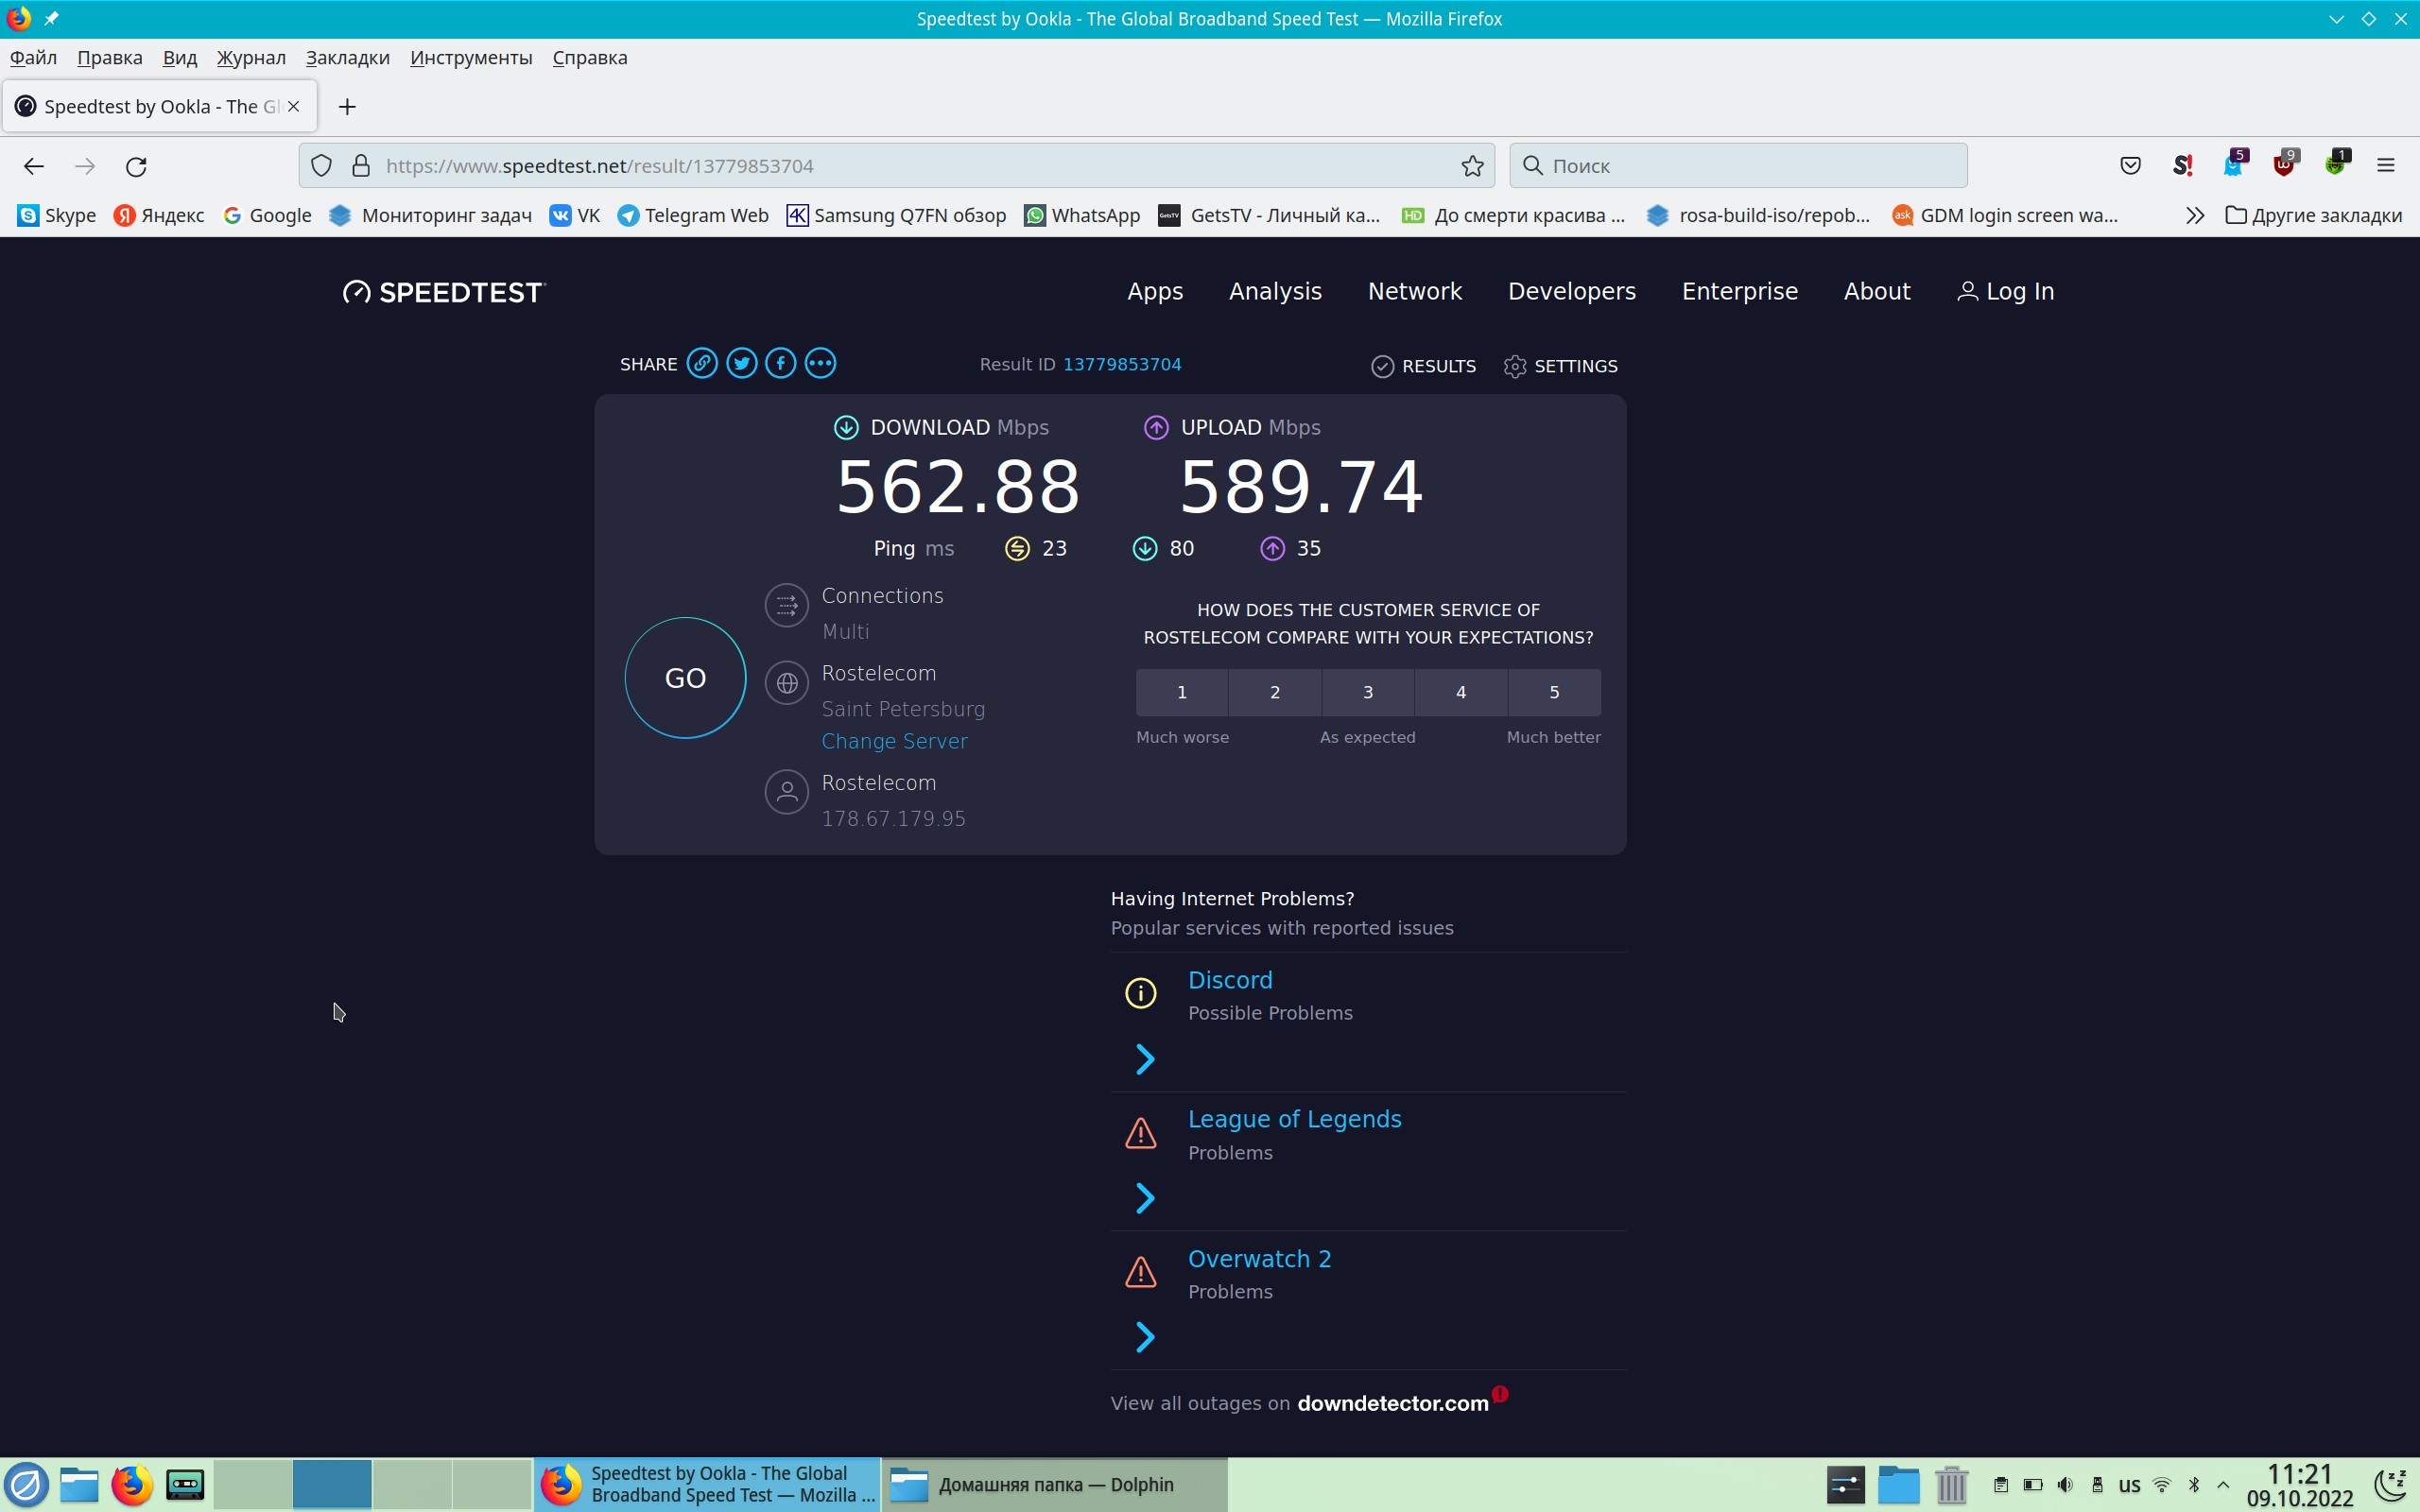
Task: Click the Pocket save icon
Action: click(x=2130, y=166)
